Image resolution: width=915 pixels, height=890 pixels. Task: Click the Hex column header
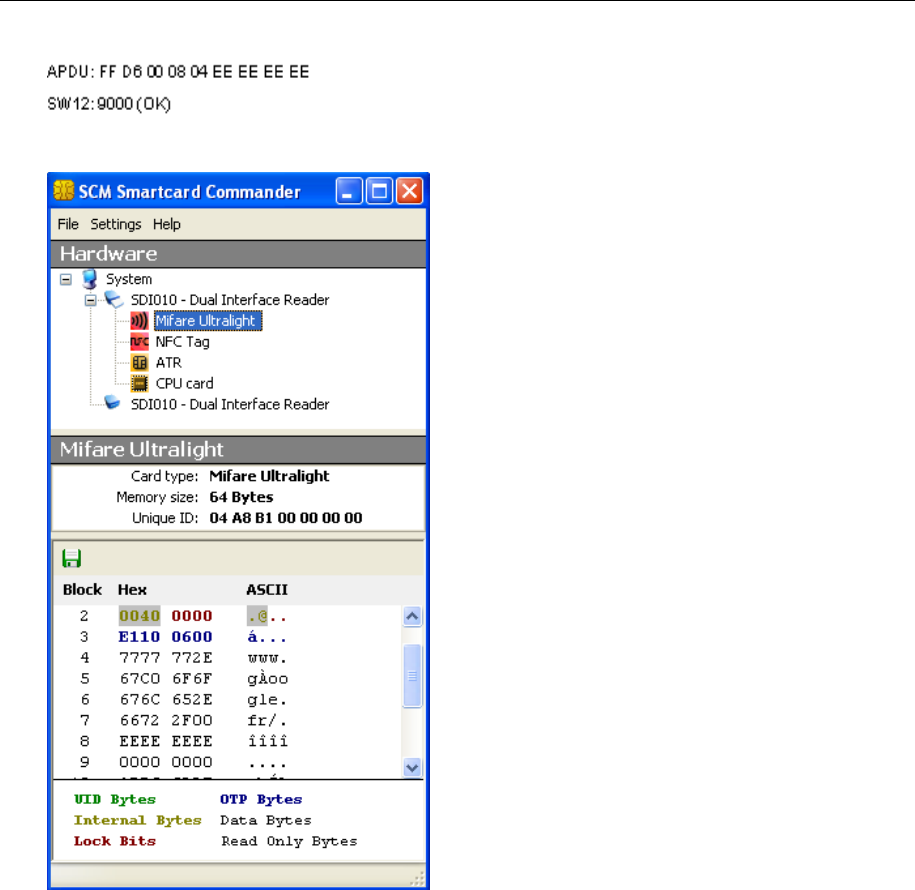[x=132, y=589]
